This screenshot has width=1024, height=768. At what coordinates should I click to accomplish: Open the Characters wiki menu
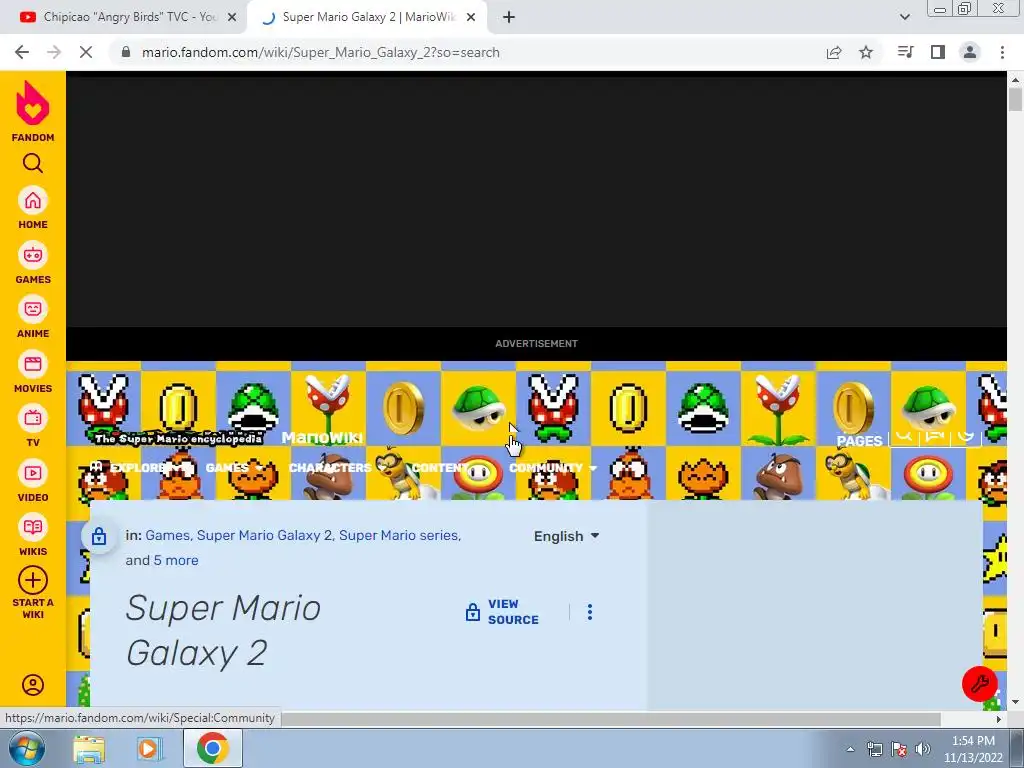coord(337,468)
